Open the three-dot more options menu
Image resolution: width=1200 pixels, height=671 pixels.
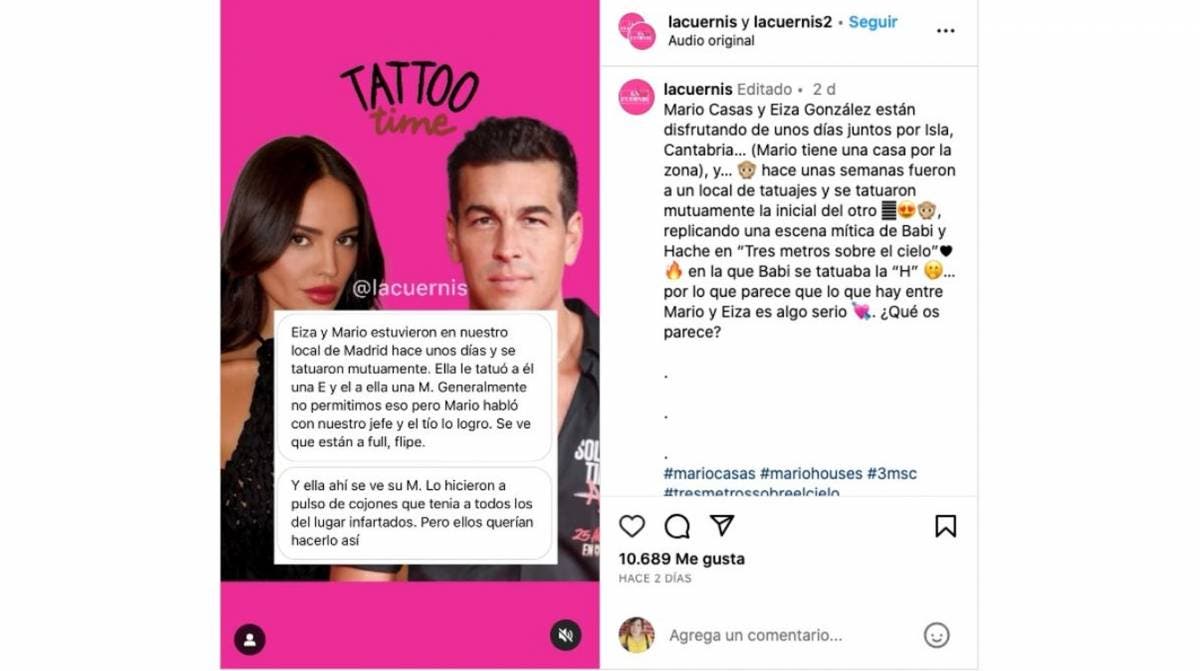pos(945,31)
